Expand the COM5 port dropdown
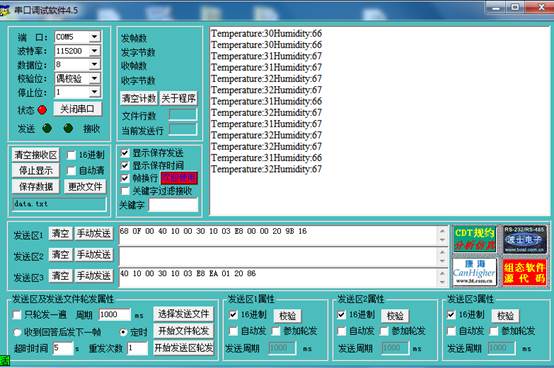 (x=94, y=37)
